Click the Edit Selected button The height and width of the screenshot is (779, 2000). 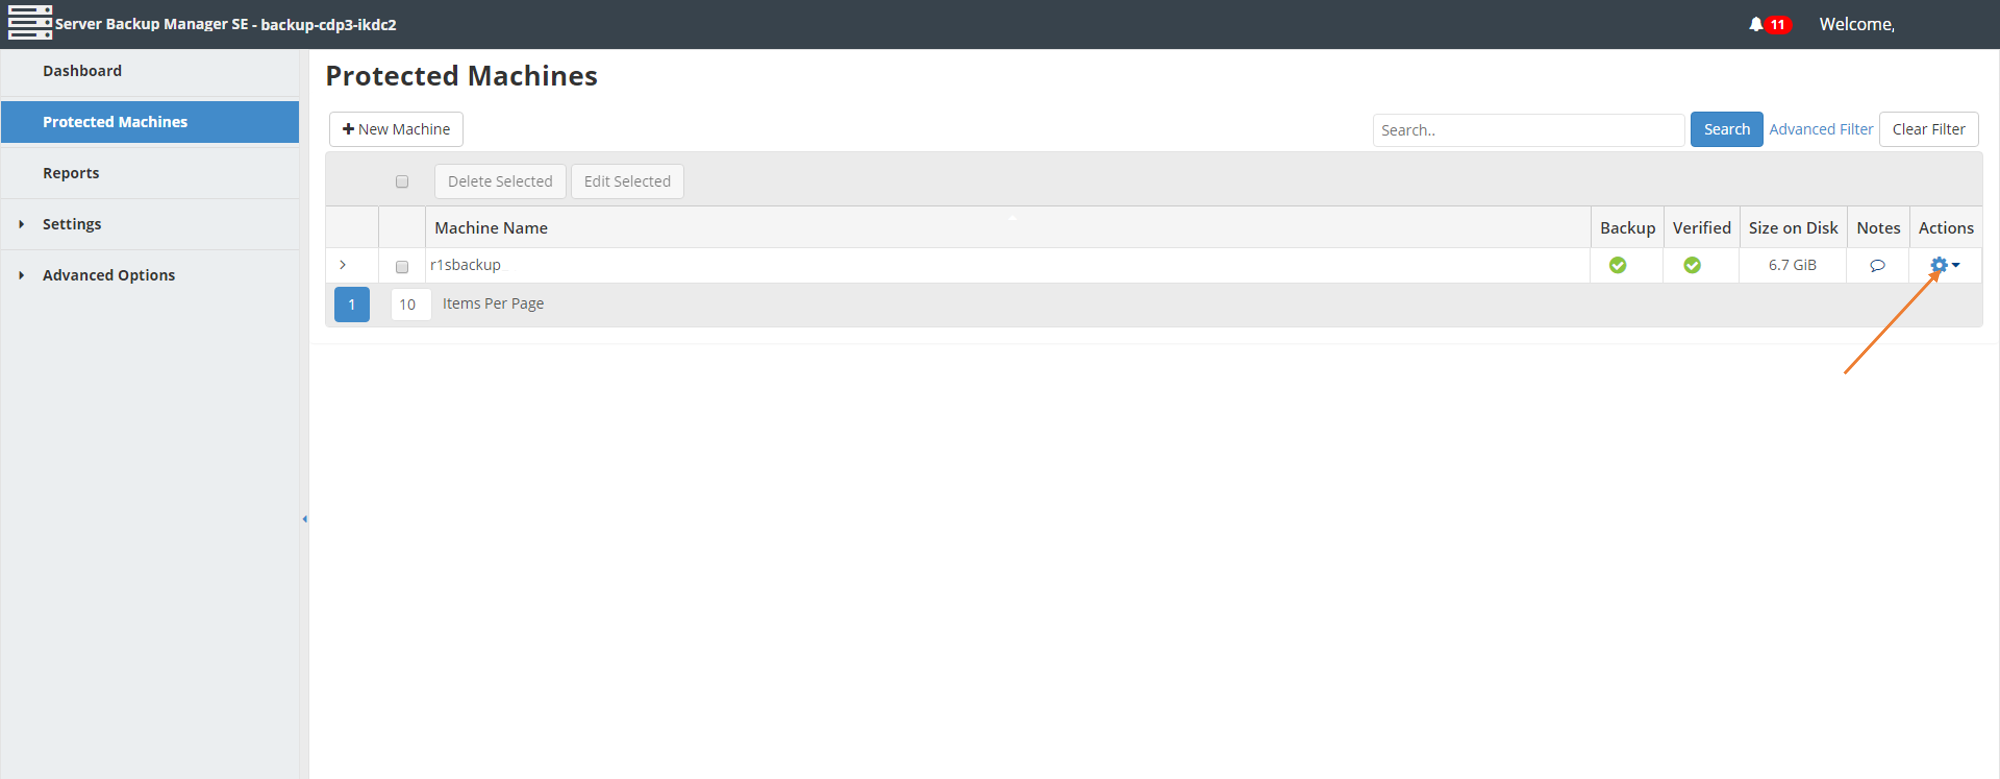[627, 181]
